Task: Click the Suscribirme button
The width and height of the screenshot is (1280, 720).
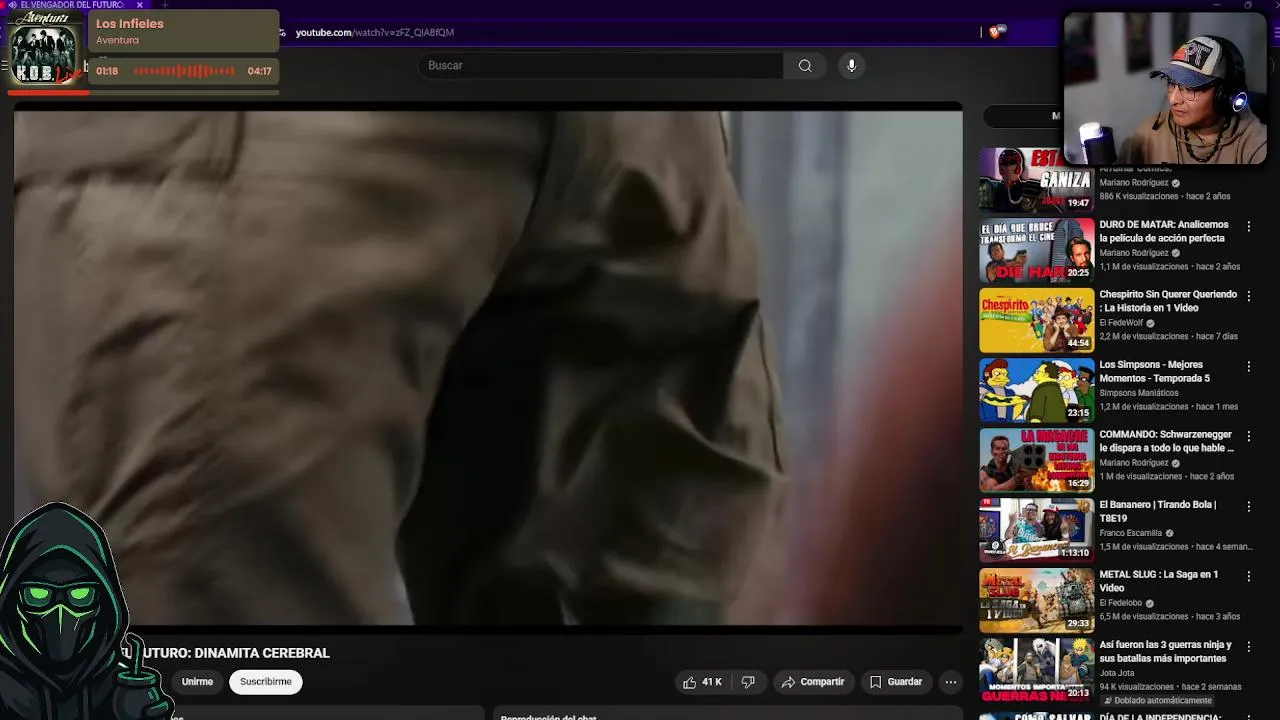Action: click(x=266, y=682)
